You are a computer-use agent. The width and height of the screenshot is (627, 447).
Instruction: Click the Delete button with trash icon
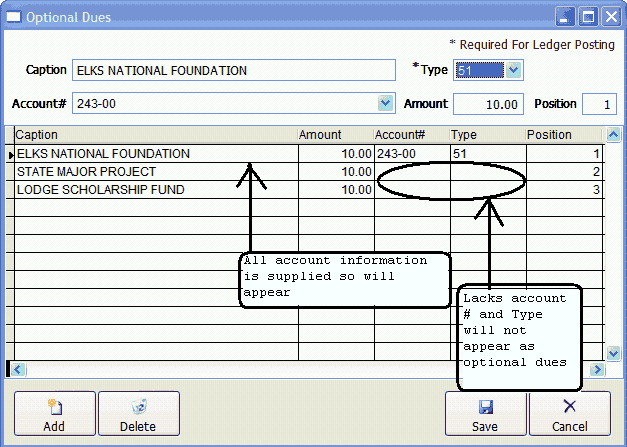point(138,413)
